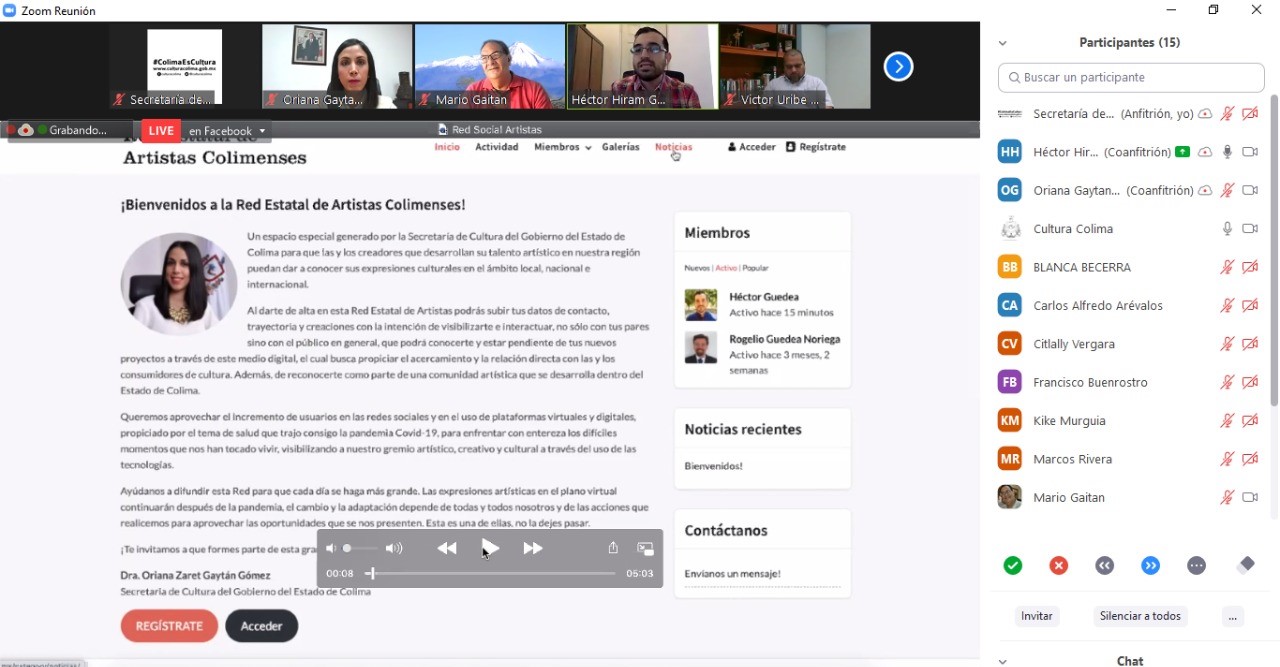The width and height of the screenshot is (1280, 667).
Task: Click the go faster reaction icon
Action: [x=1151, y=565]
